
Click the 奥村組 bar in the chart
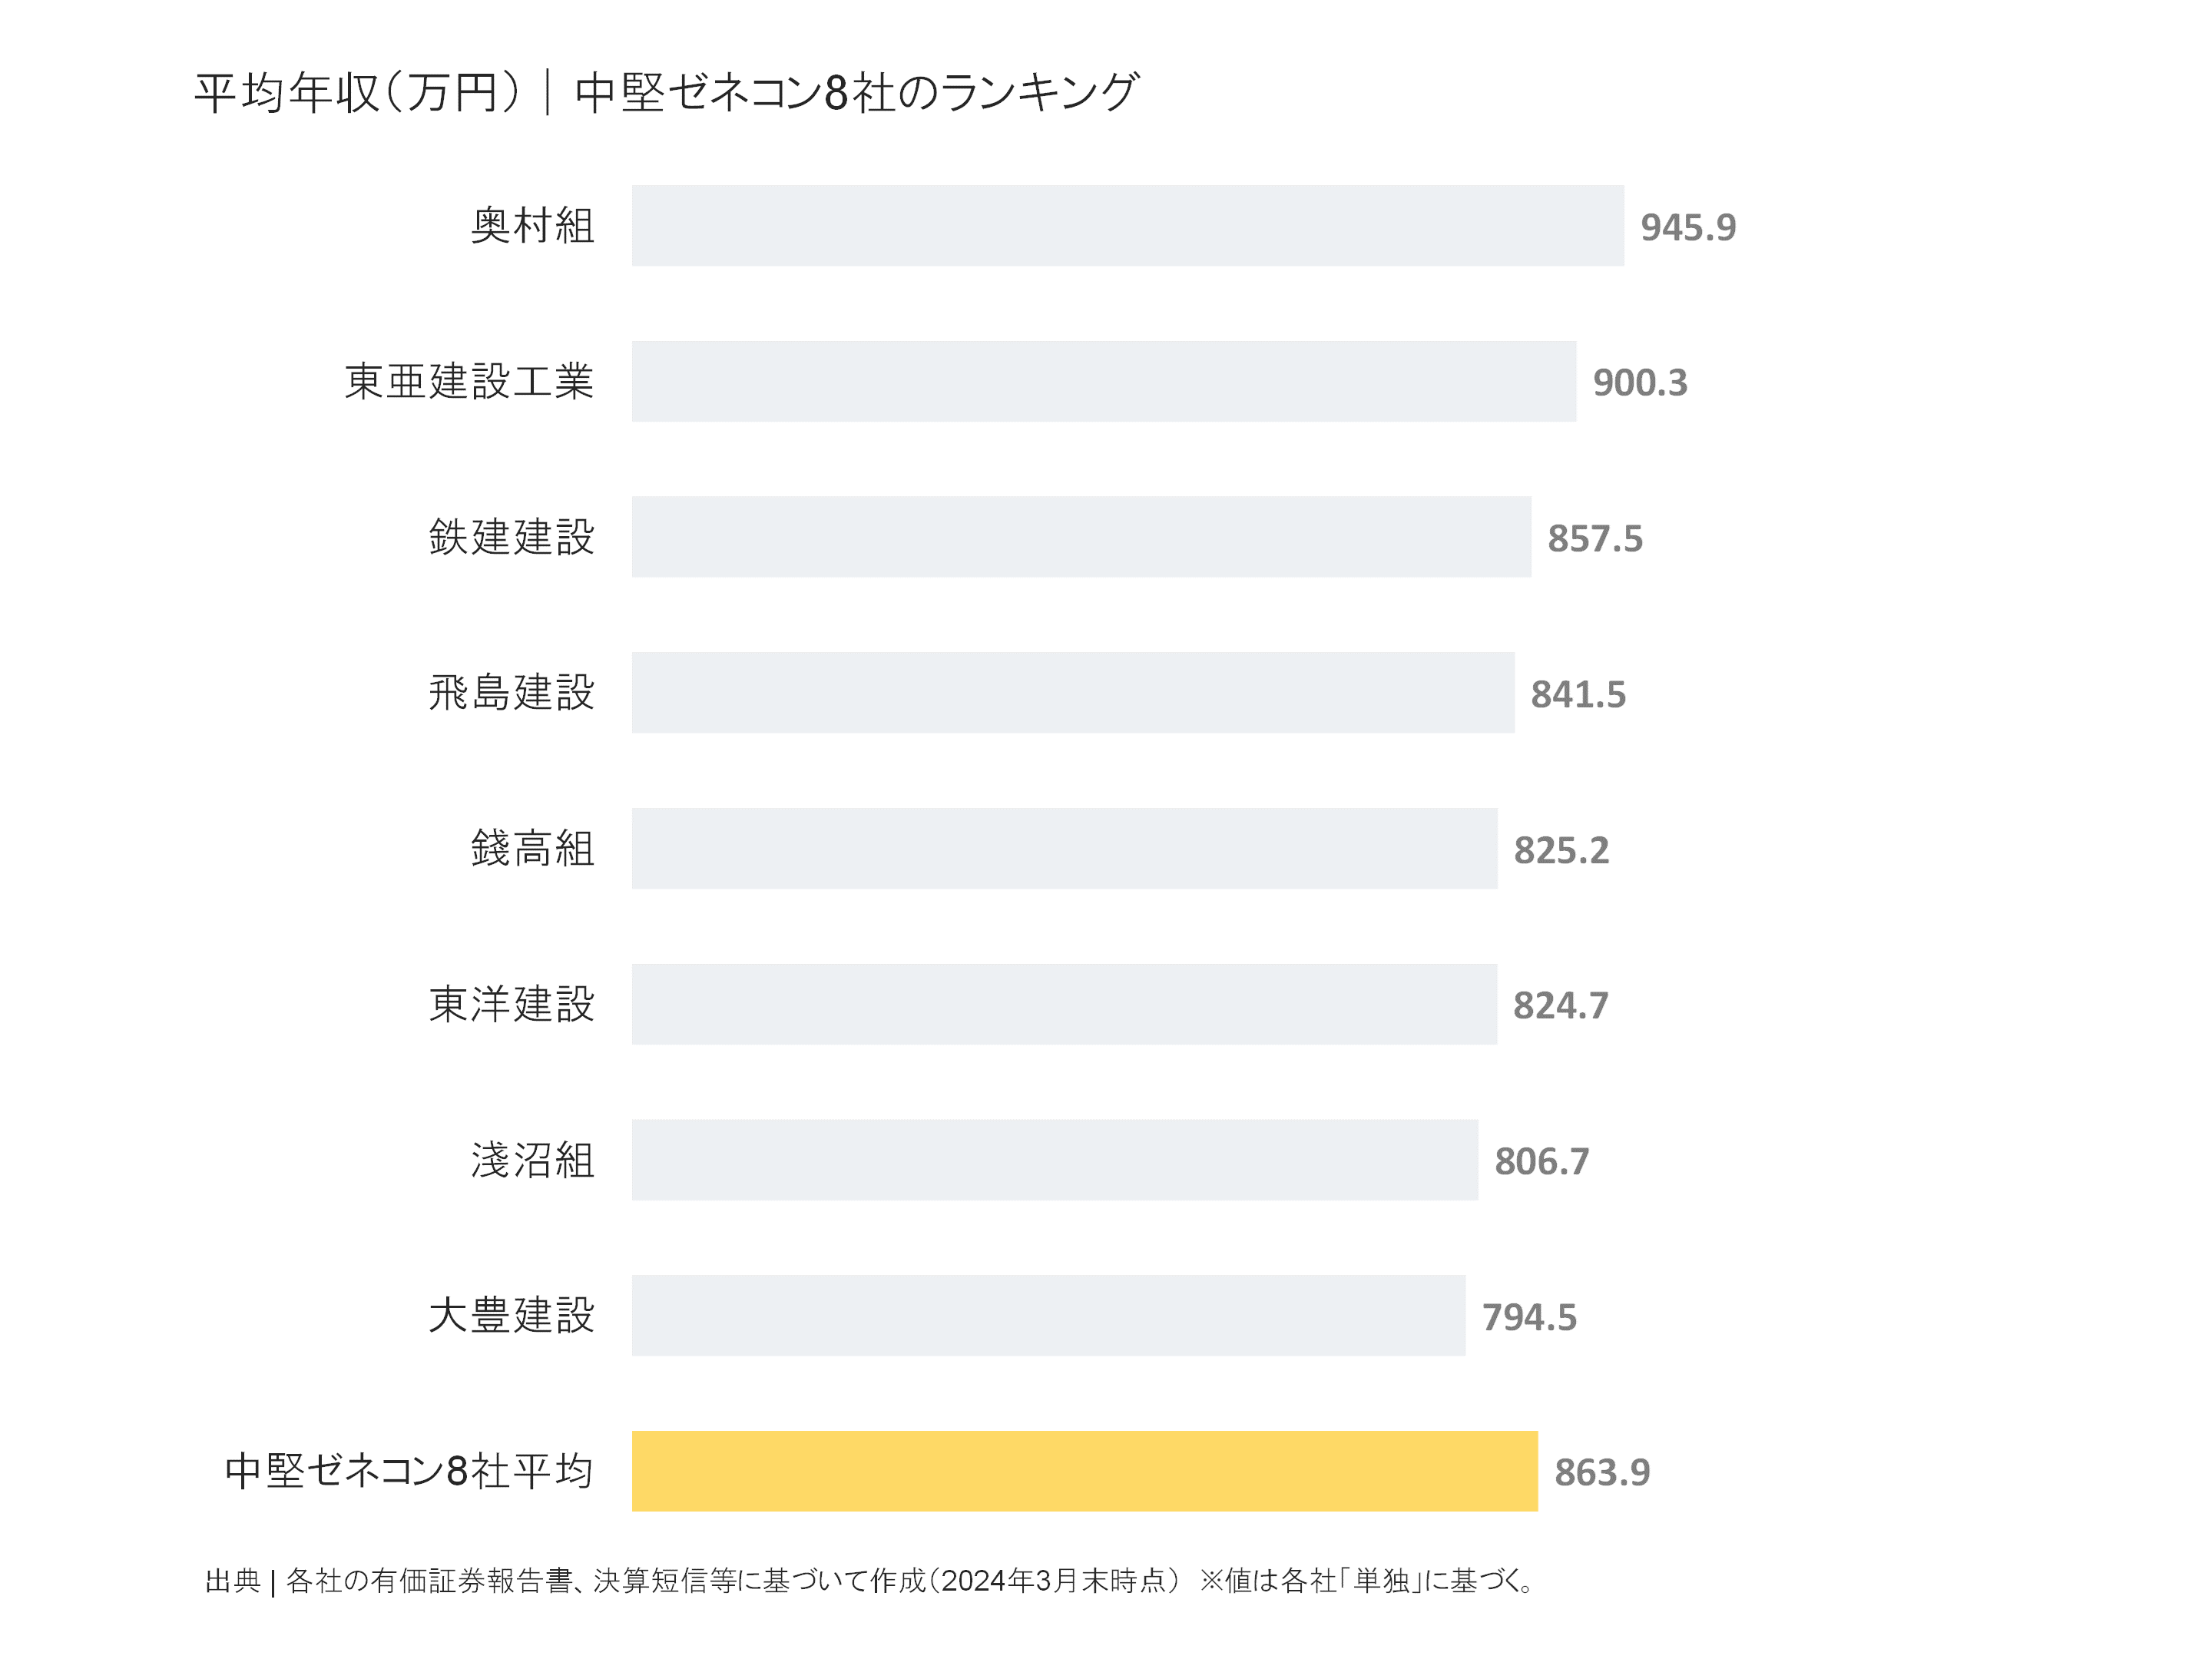pos(1127,226)
